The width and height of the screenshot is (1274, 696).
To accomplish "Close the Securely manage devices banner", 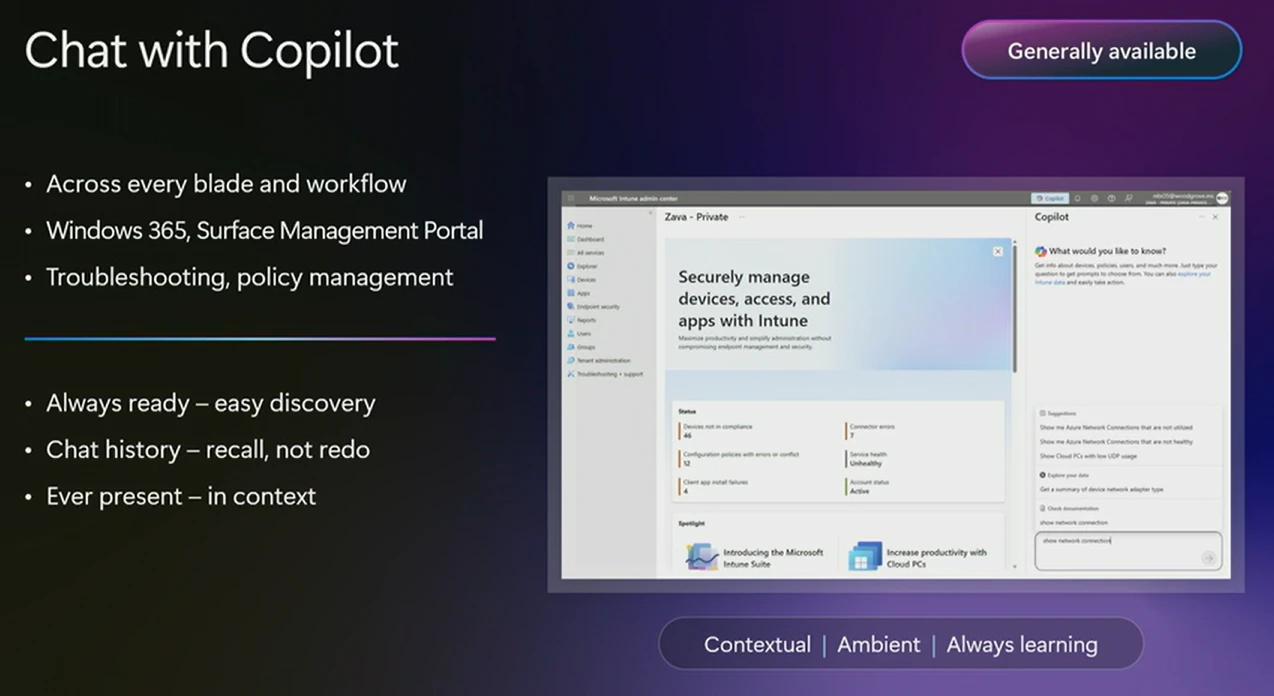I will (997, 251).
